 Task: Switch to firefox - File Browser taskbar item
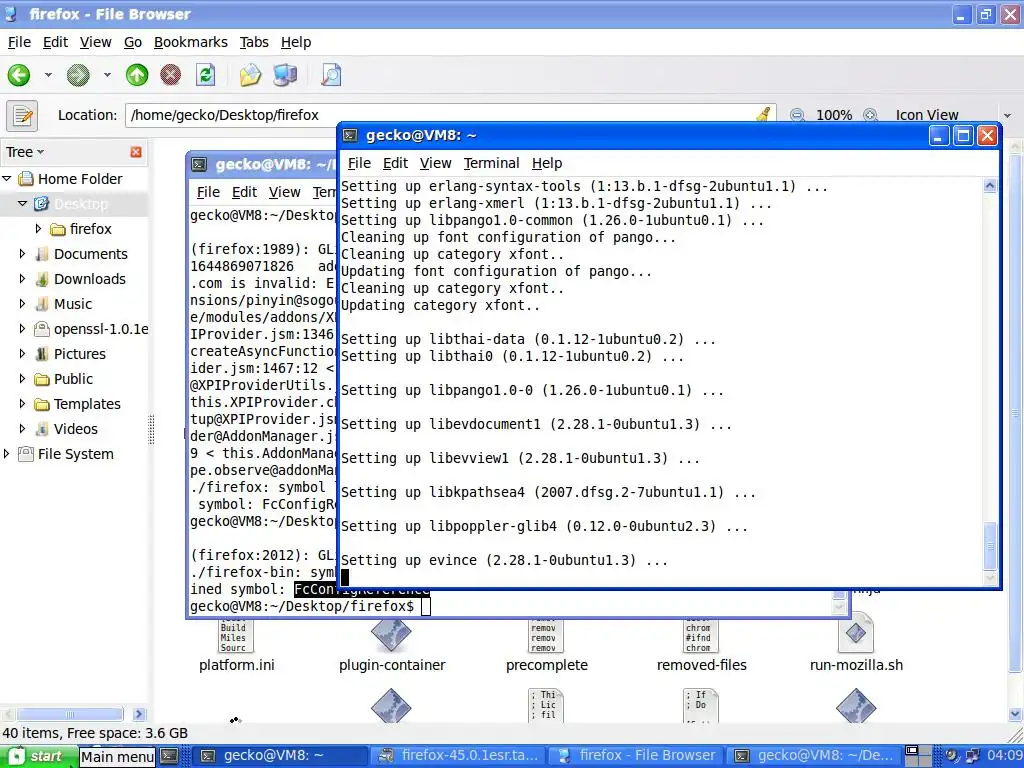[x=636, y=756]
